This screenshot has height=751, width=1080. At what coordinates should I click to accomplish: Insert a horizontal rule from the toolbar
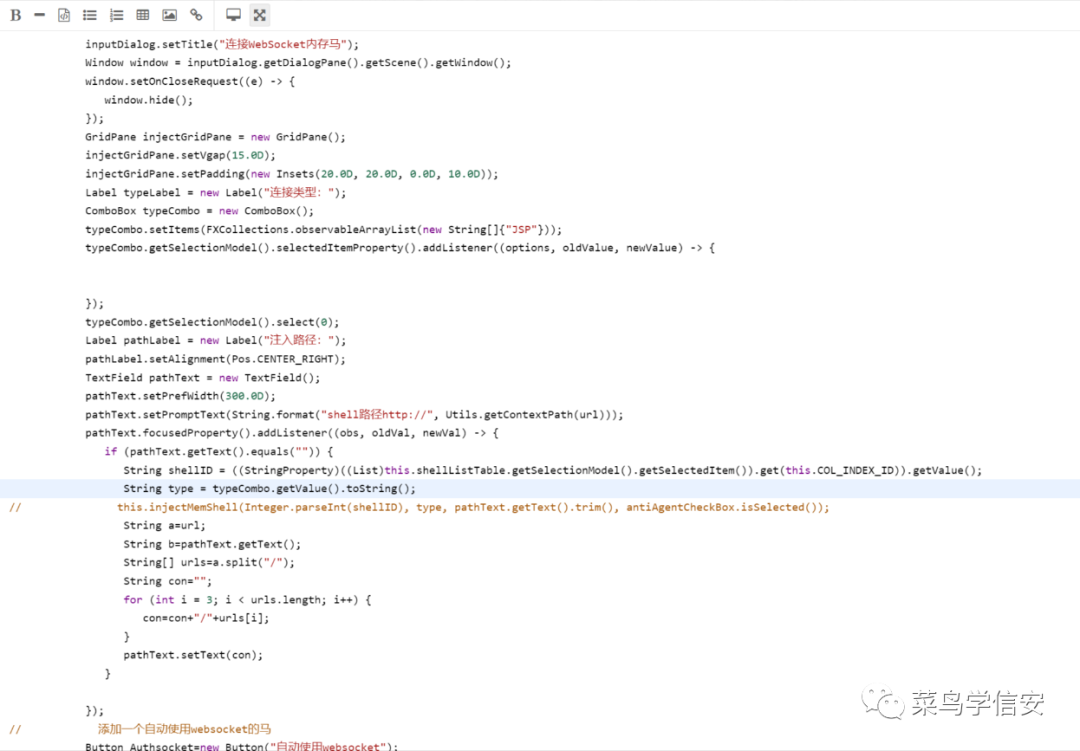tap(39, 15)
